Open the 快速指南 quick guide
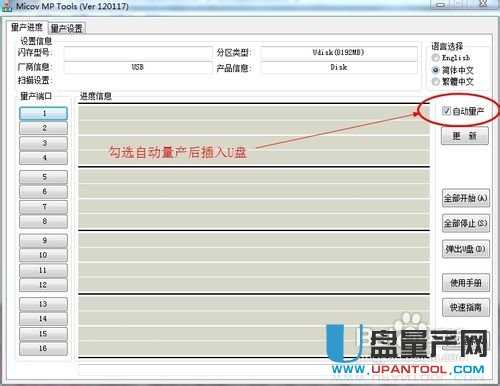 [466, 307]
